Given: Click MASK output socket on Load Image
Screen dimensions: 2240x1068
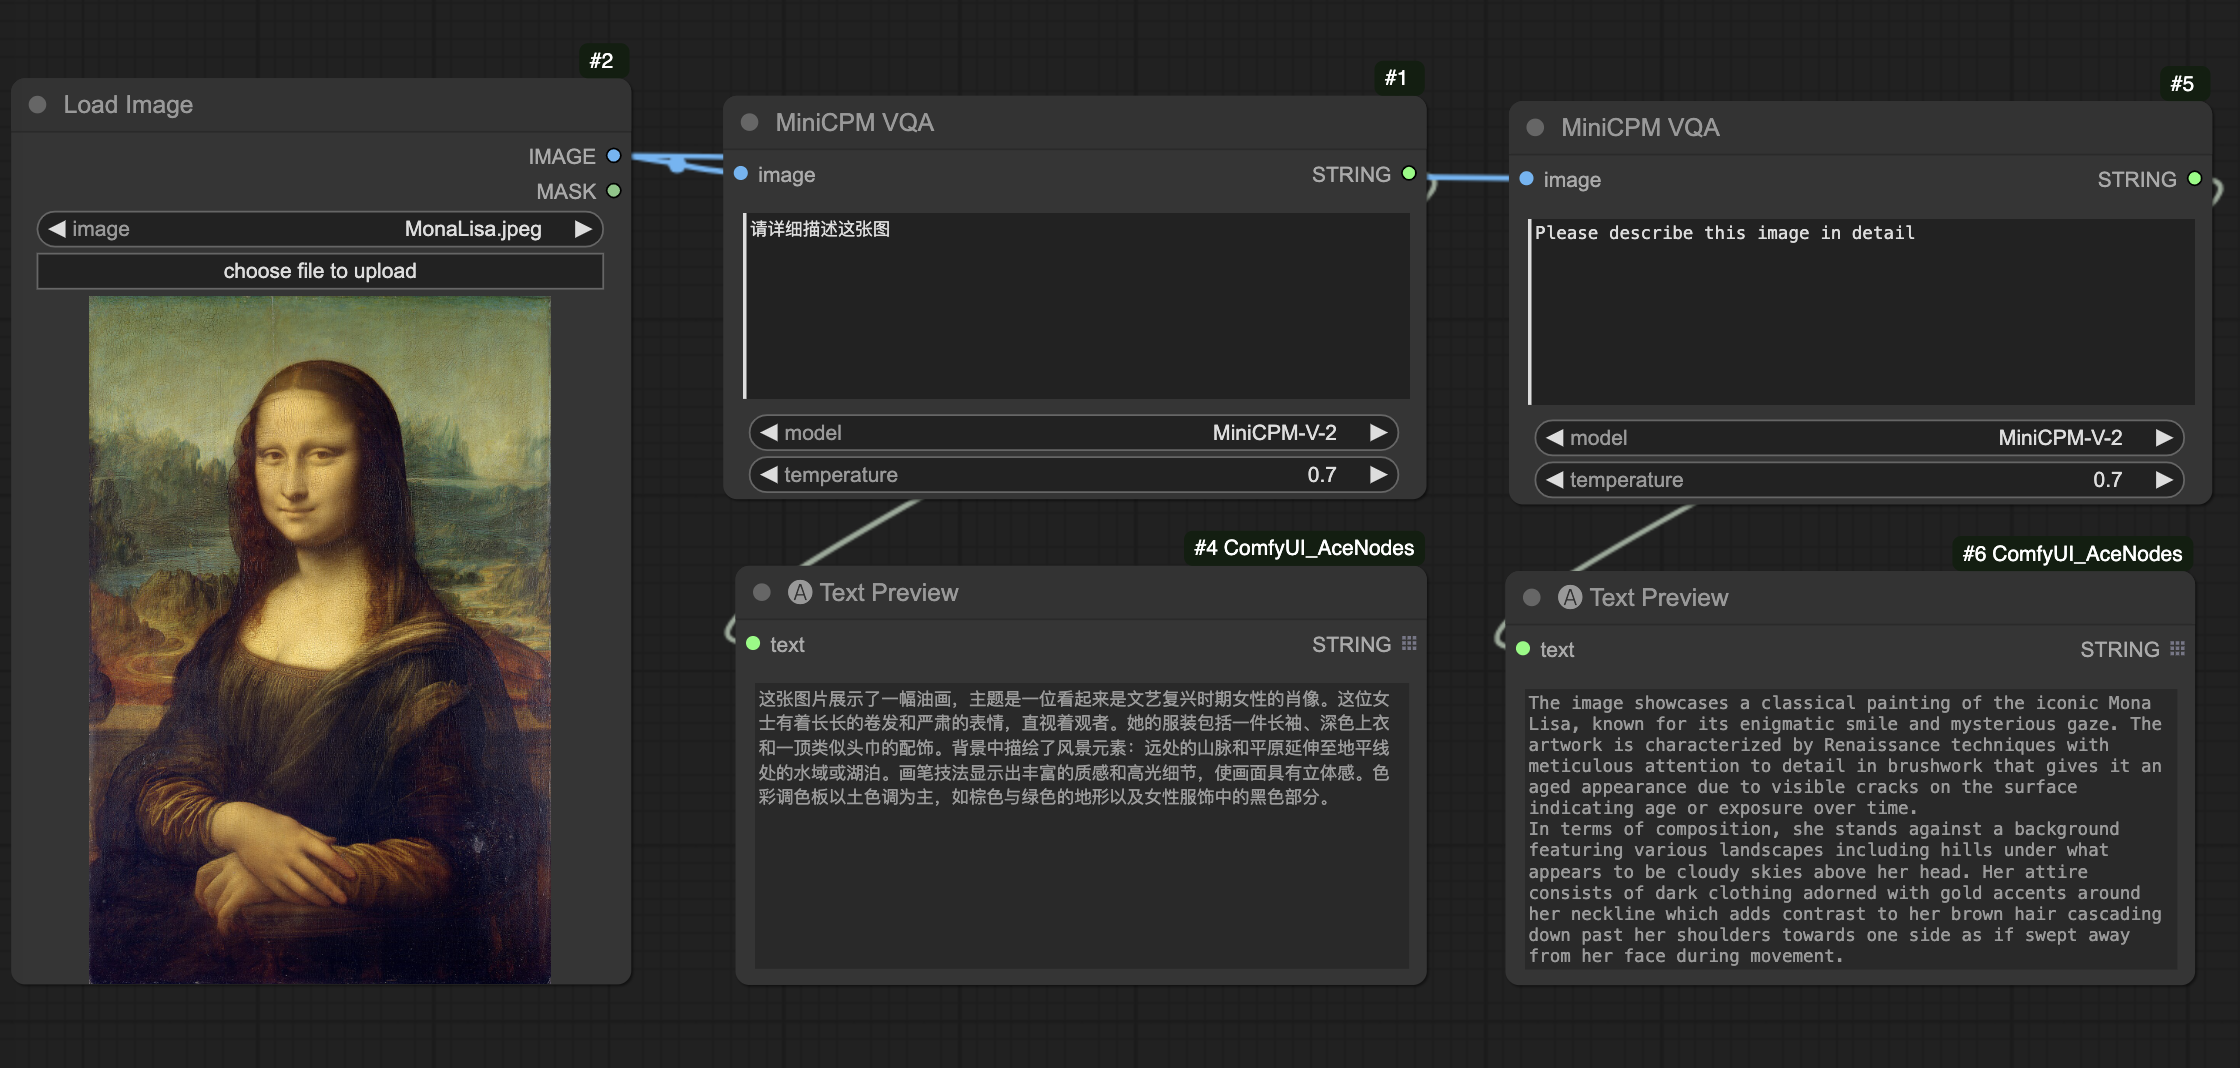Looking at the screenshot, I should click(x=614, y=190).
